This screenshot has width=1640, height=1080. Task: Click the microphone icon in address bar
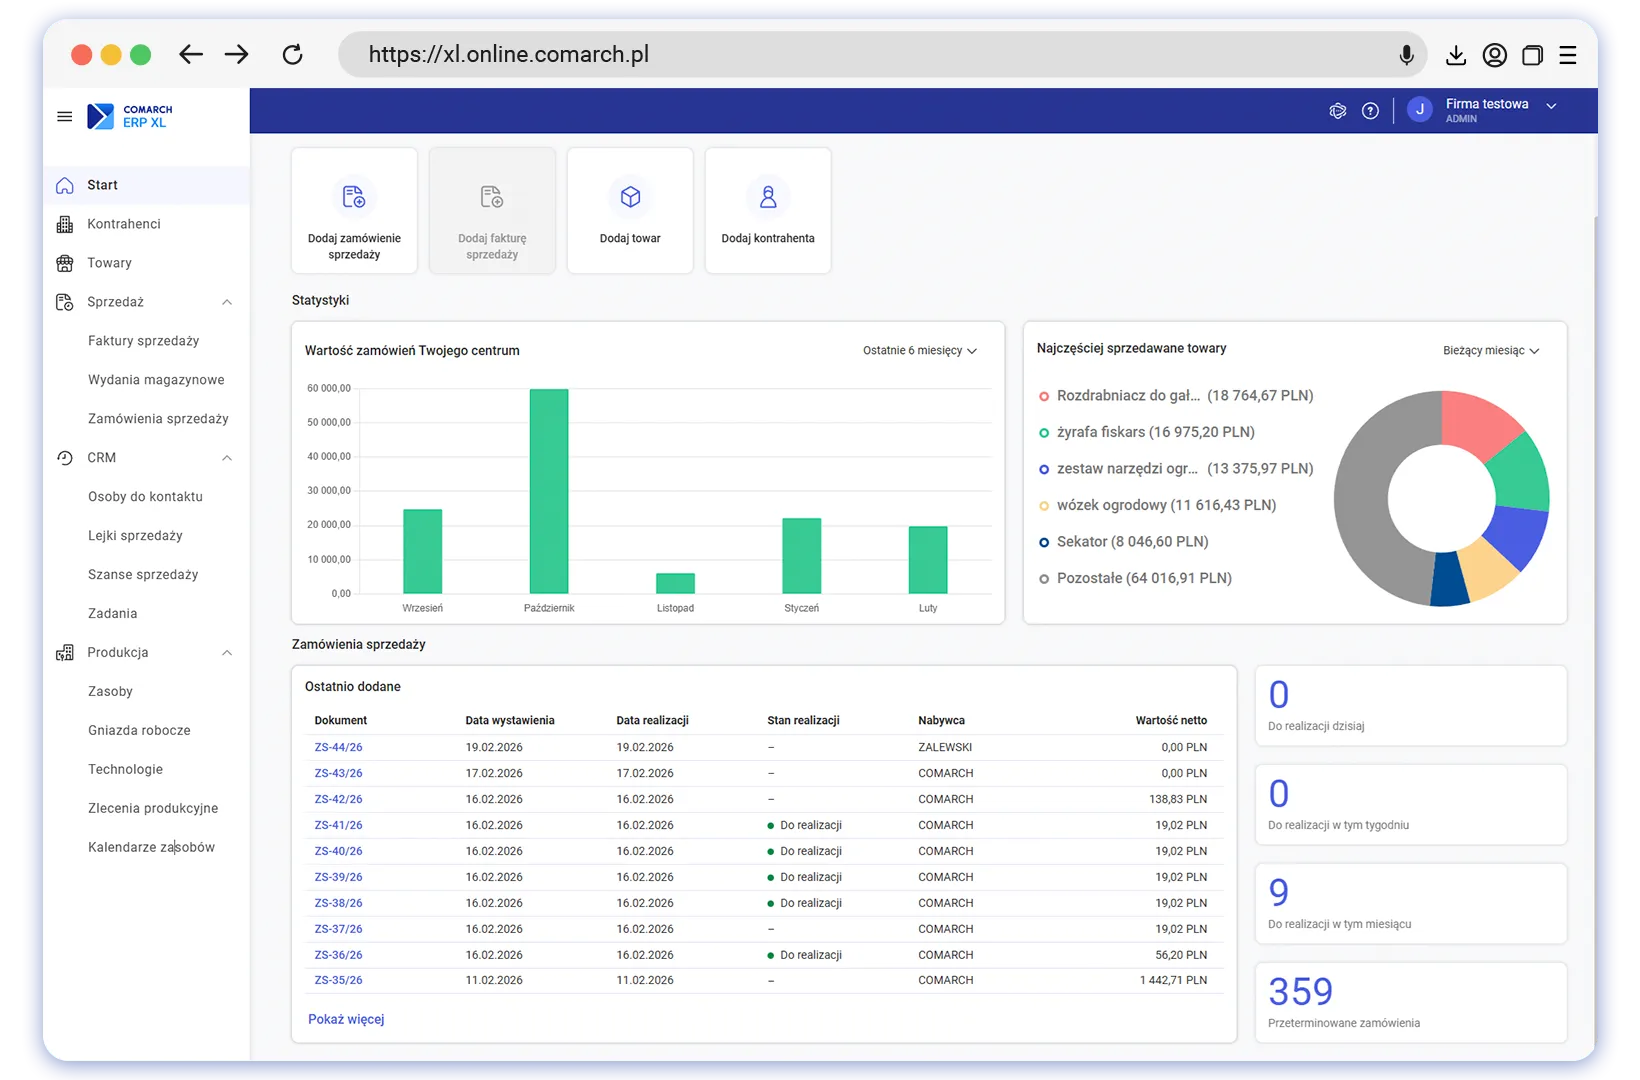pos(1406,55)
